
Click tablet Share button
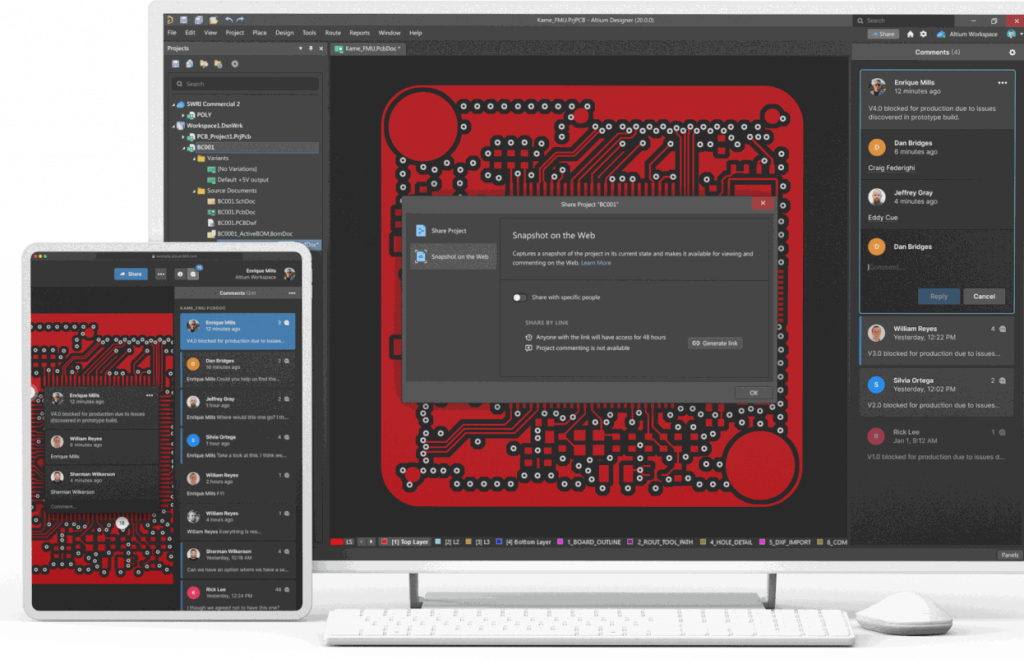(131, 274)
